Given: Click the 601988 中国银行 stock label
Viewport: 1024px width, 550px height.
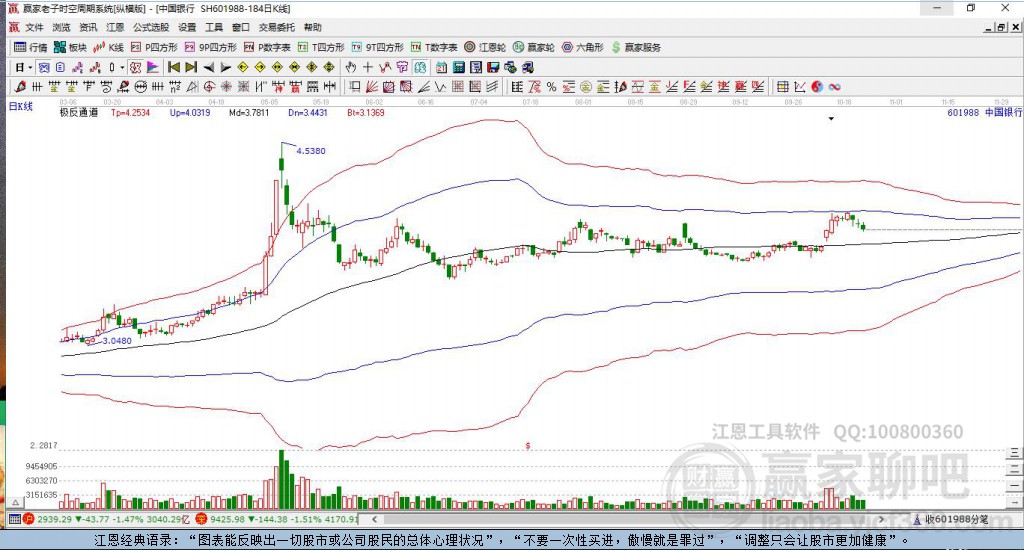Looking at the screenshot, I should [985, 112].
